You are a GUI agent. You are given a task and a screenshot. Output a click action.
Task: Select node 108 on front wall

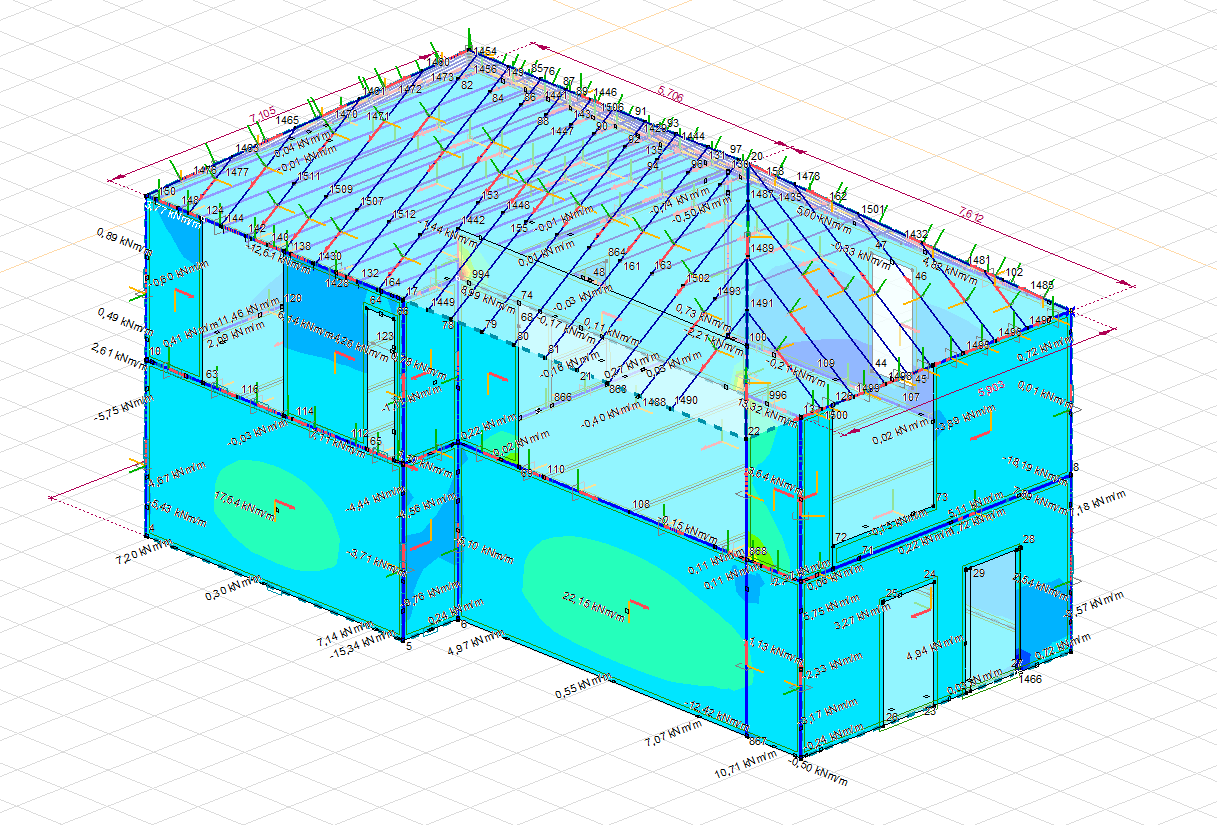pyautogui.click(x=642, y=503)
